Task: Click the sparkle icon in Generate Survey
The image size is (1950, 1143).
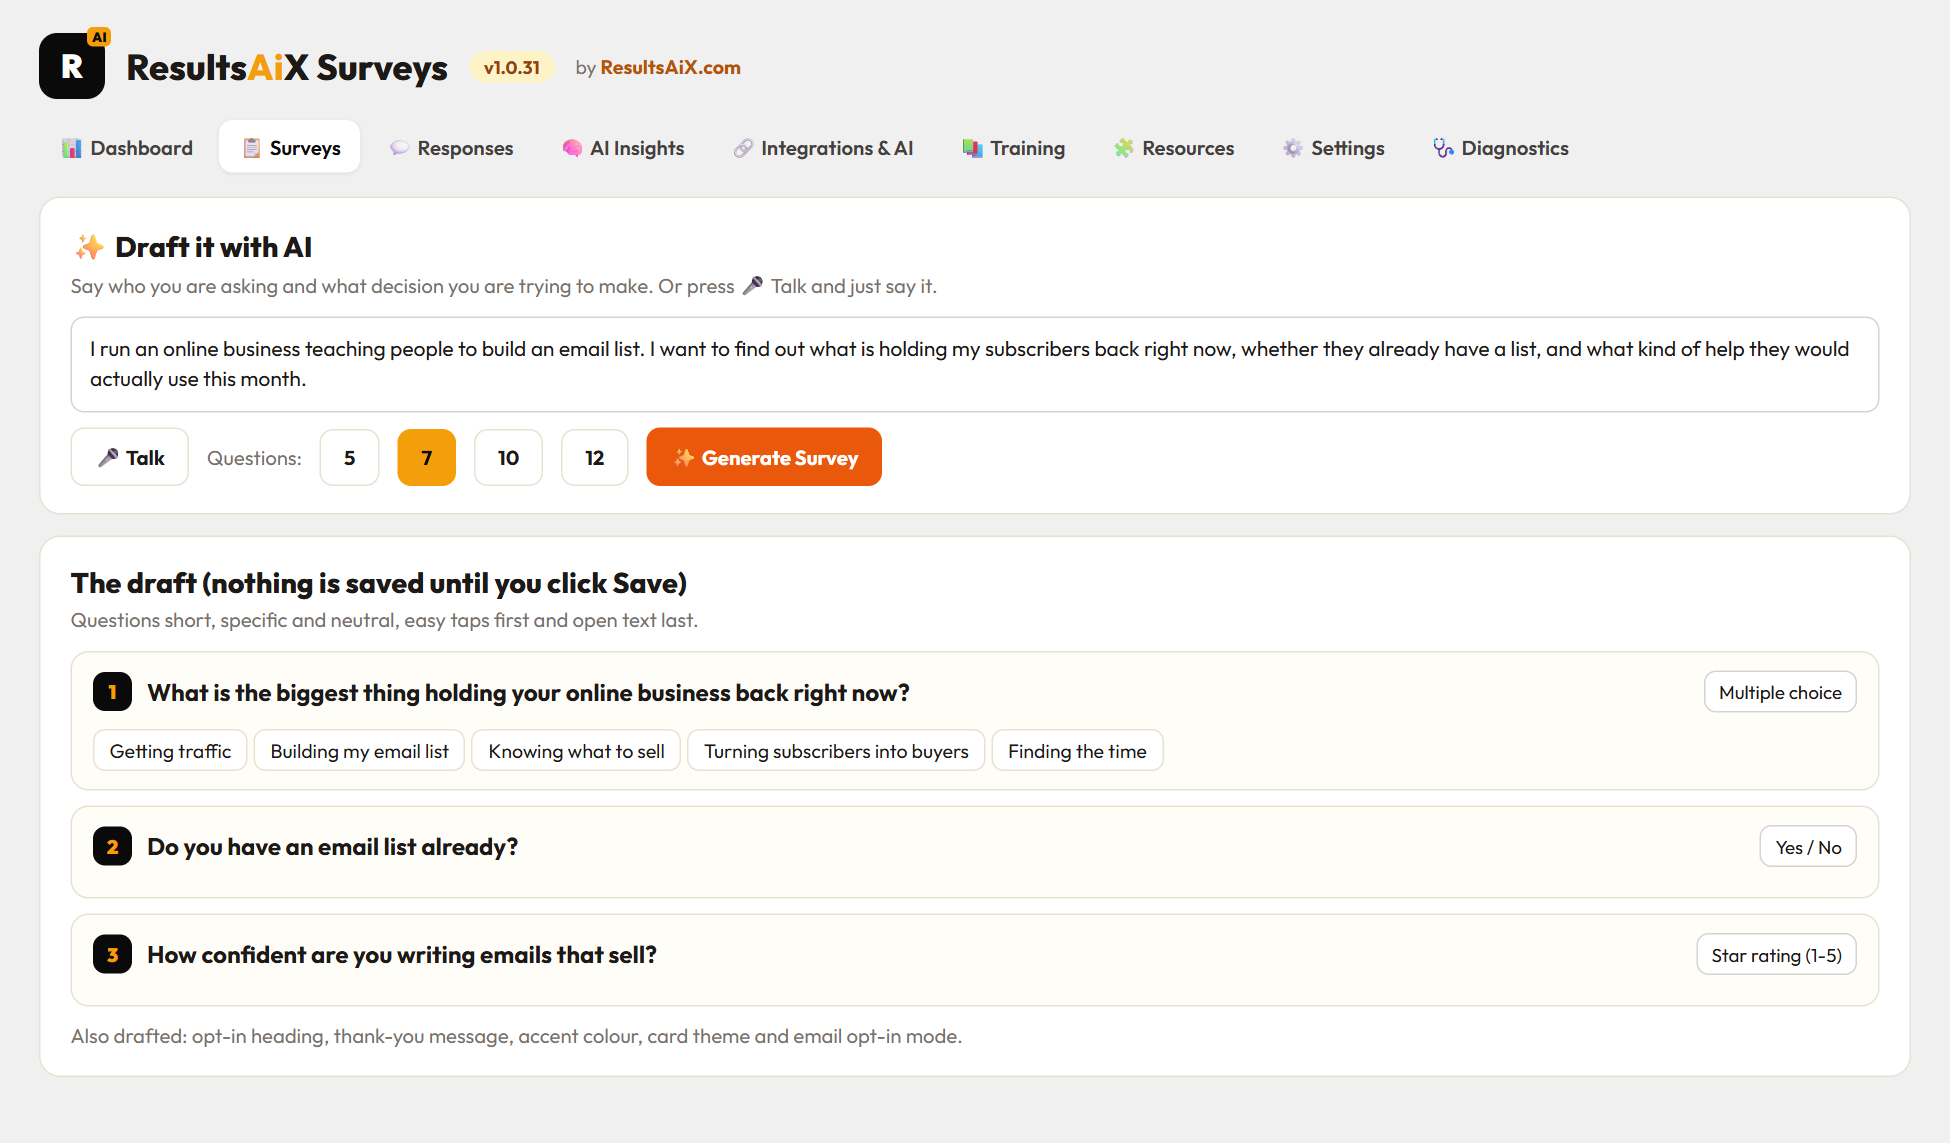Action: [x=684, y=457]
